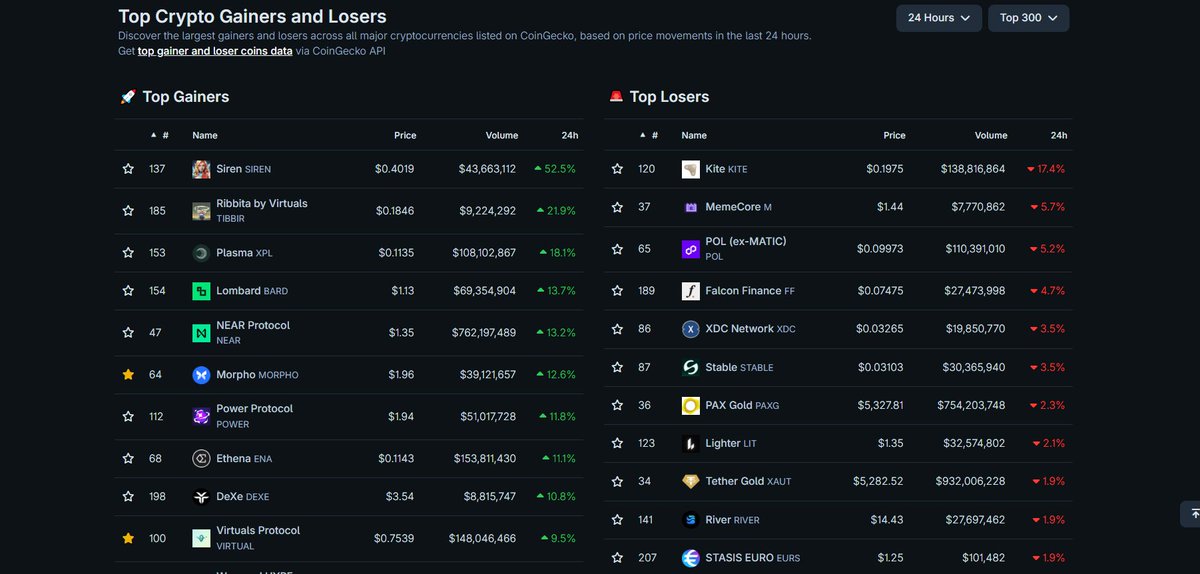Click the Falcon Finance coin logo
Viewport: 1200px width, 574px height.
(x=690, y=291)
